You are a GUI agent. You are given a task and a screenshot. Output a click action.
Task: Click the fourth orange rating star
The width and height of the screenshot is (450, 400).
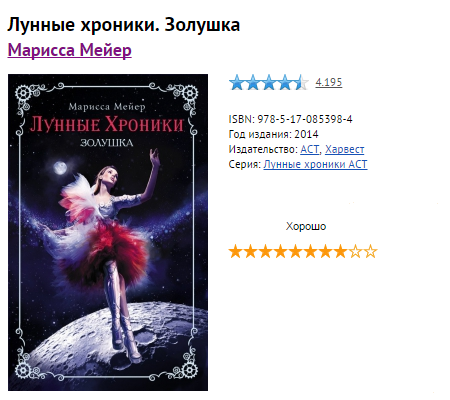click(280, 251)
